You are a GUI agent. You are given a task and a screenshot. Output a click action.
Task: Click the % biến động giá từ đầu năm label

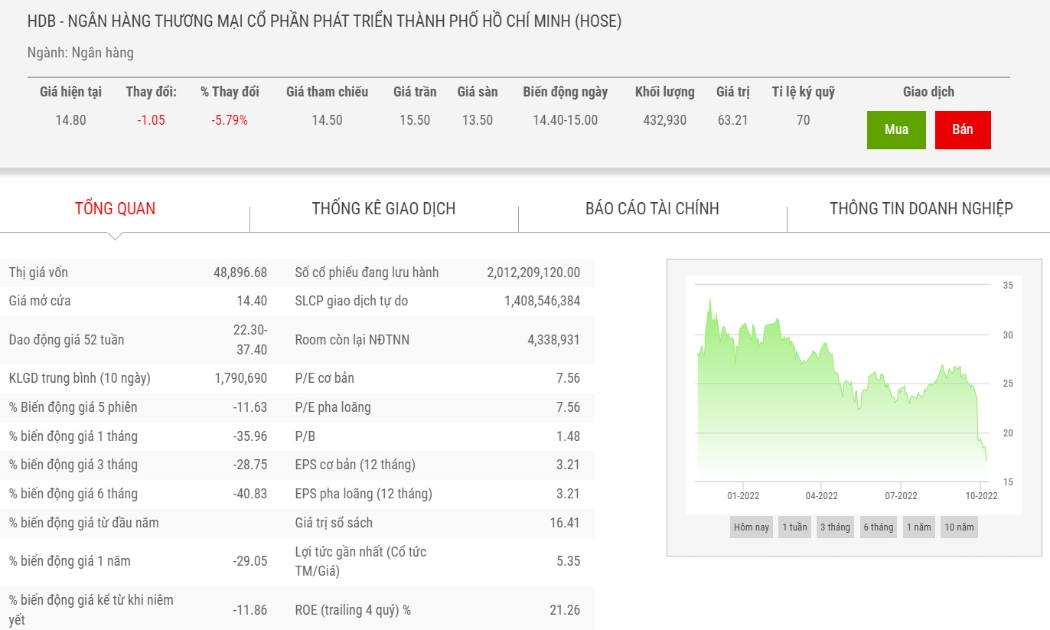pos(84,523)
